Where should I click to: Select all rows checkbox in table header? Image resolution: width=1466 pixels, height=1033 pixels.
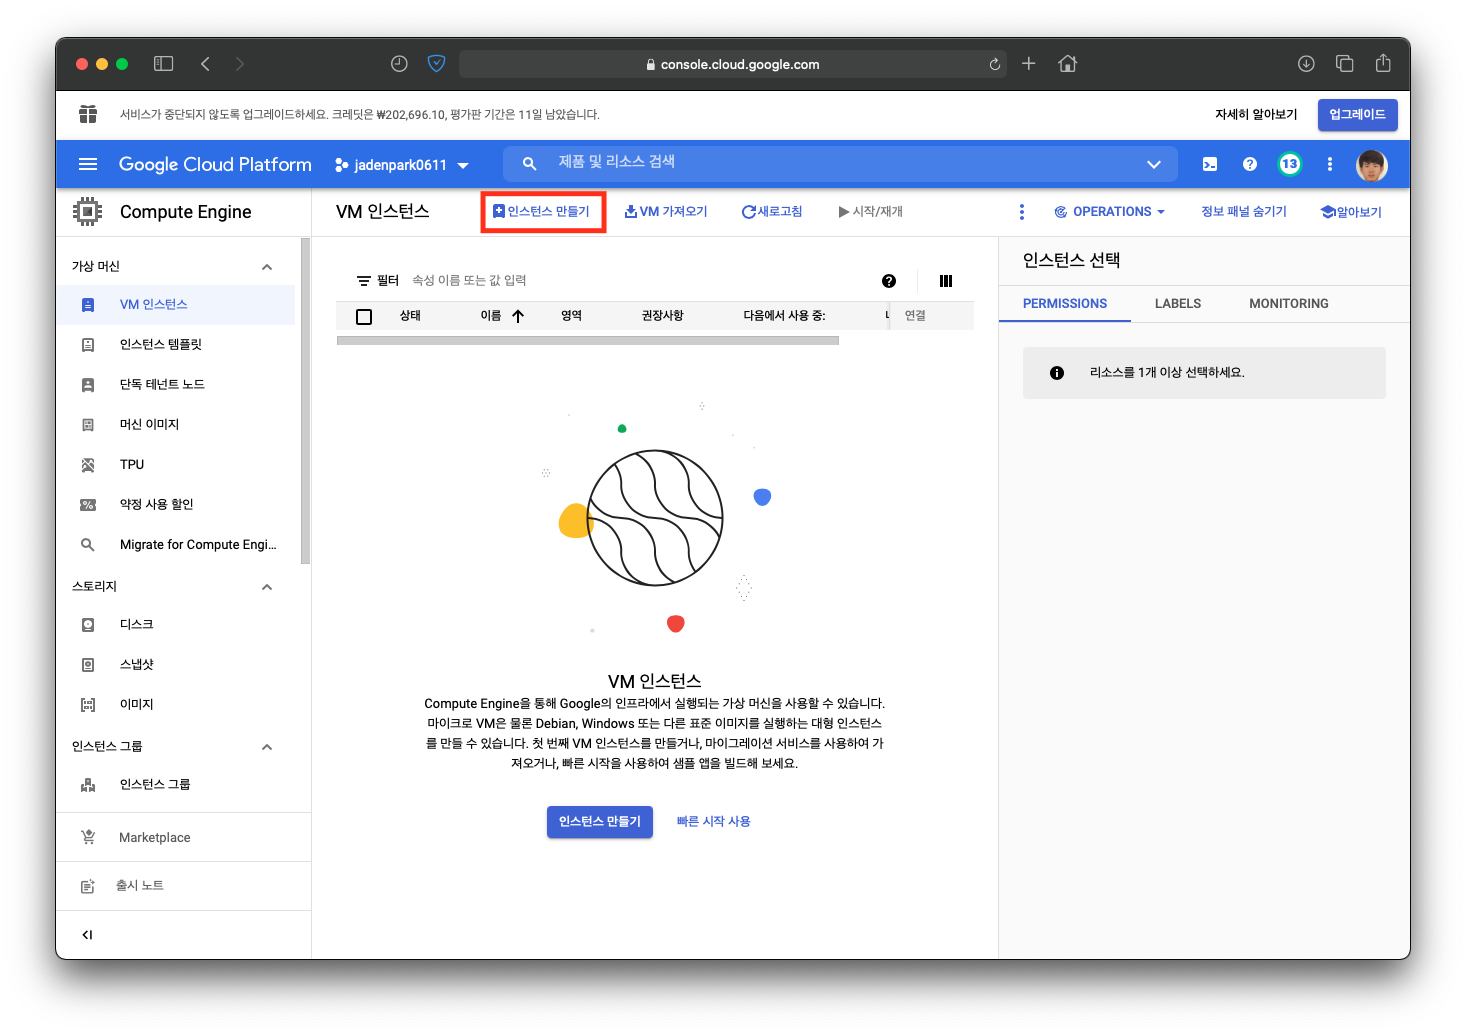click(364, 317)
